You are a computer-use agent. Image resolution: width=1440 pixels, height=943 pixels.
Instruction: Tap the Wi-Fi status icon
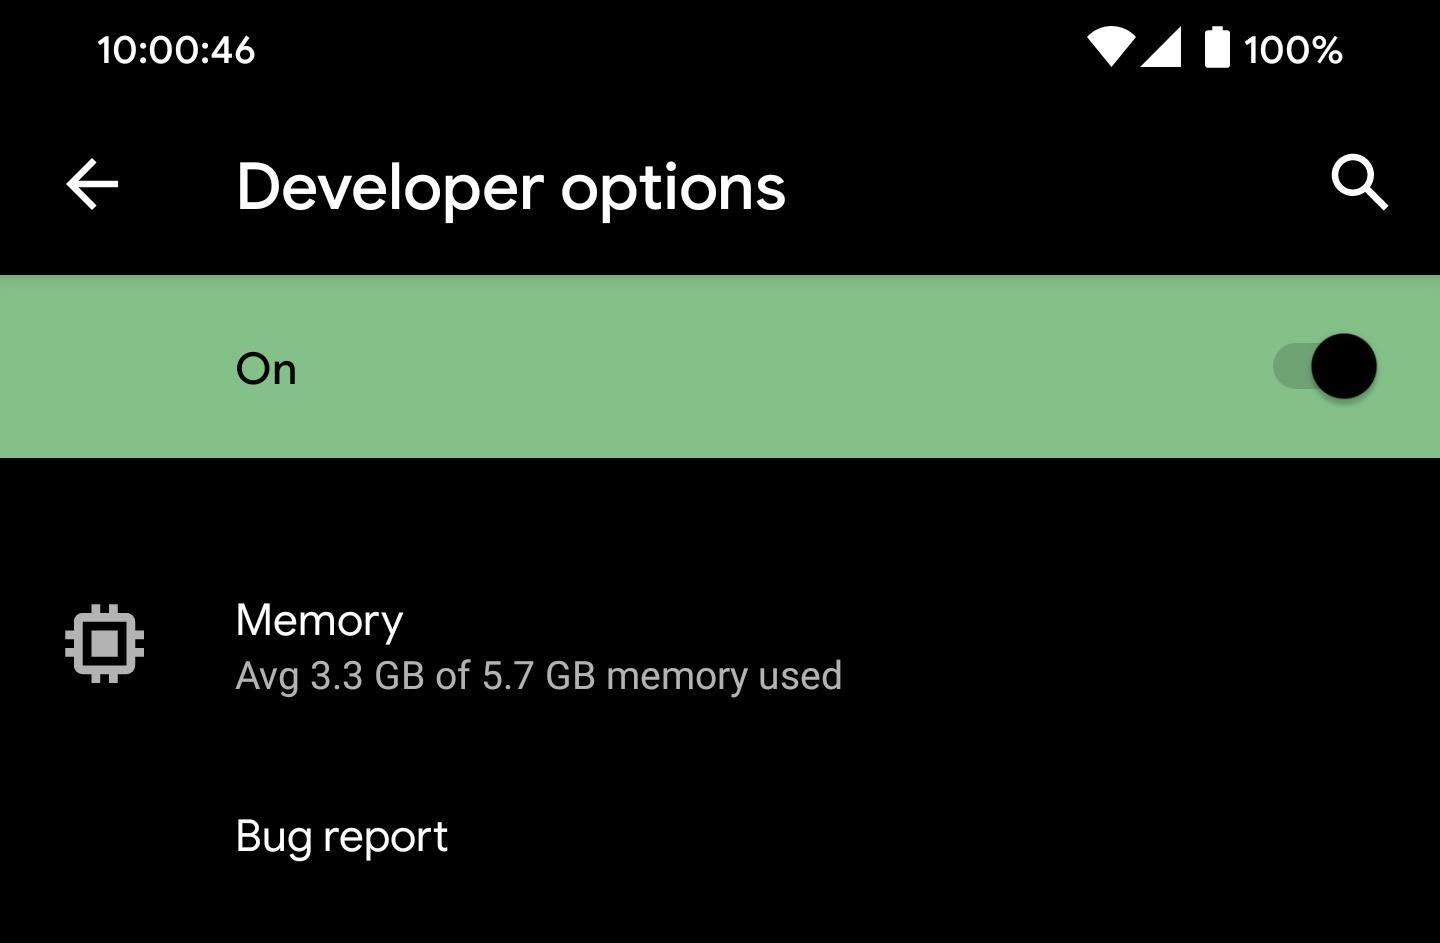[1110, 48]
